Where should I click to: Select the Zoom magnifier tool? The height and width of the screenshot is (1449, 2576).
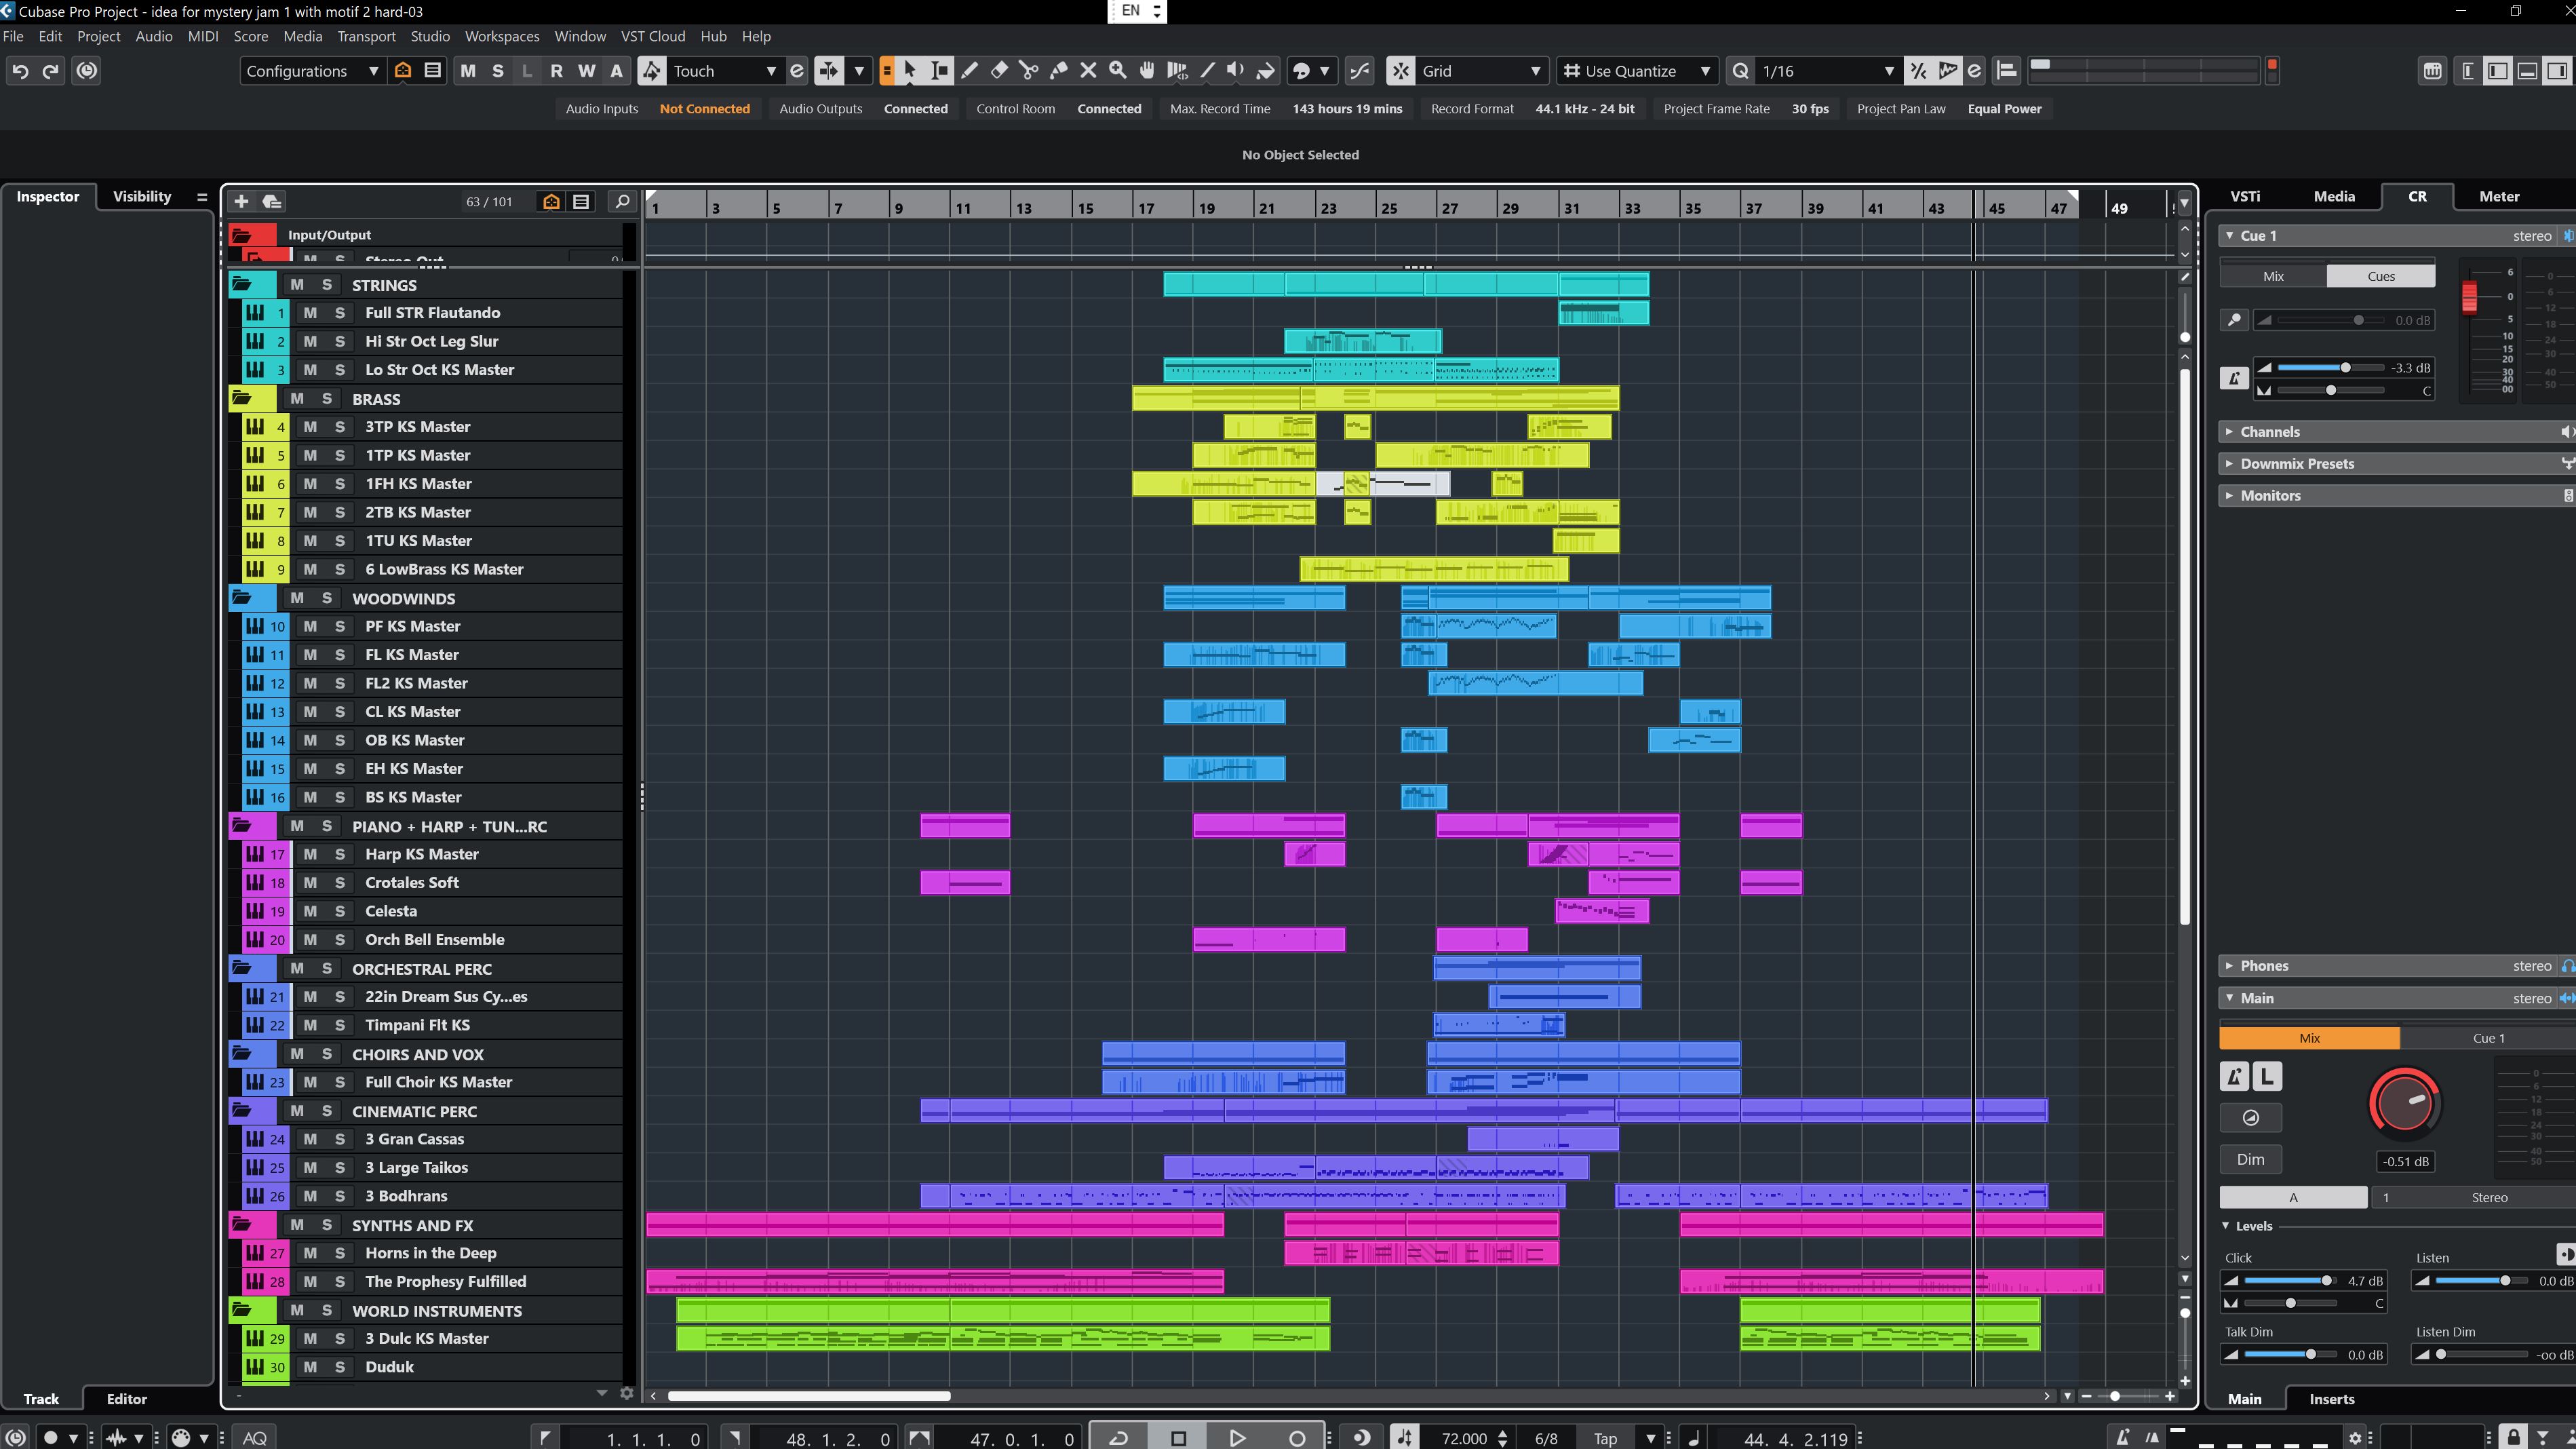(x=1118, y=70)
